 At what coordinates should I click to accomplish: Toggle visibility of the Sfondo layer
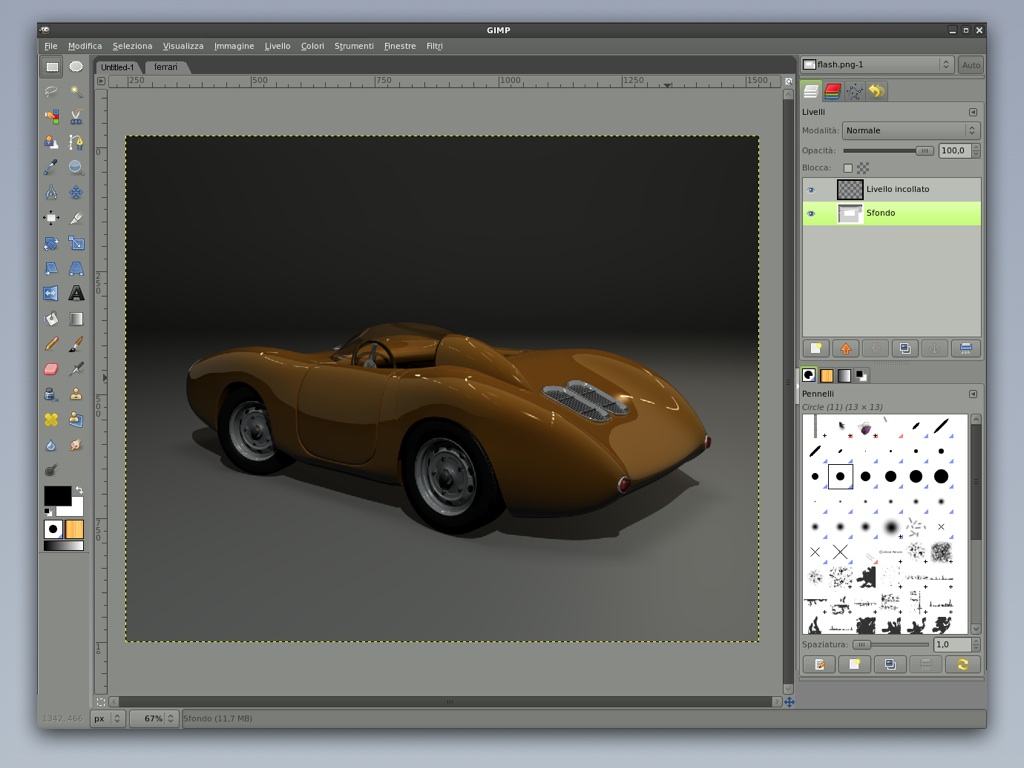coord(811,213)
